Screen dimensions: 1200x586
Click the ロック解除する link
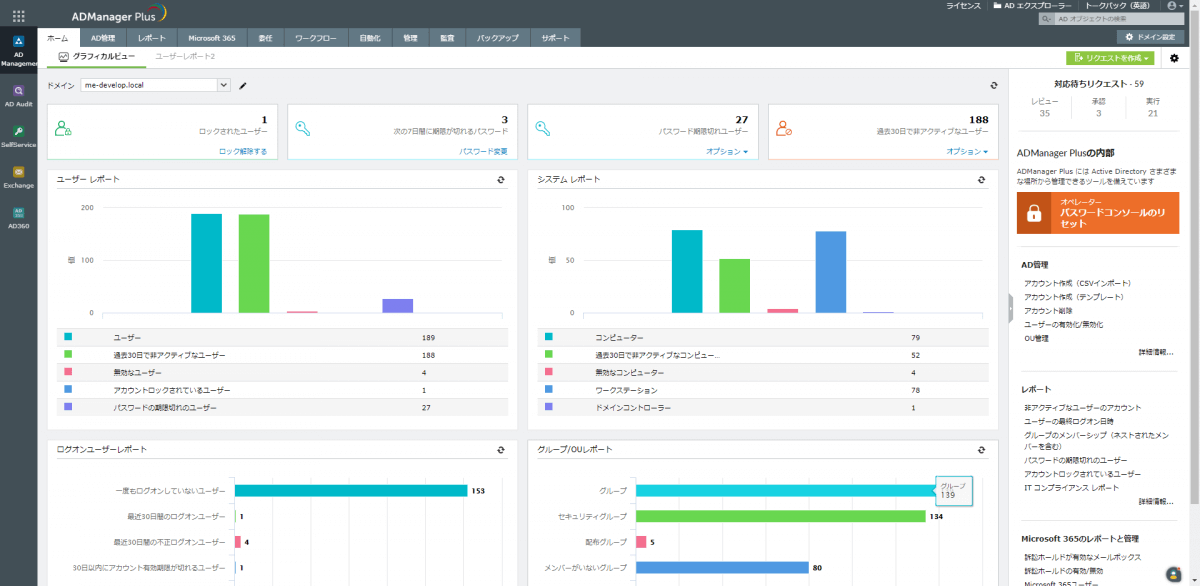click(x=243, y=152)
